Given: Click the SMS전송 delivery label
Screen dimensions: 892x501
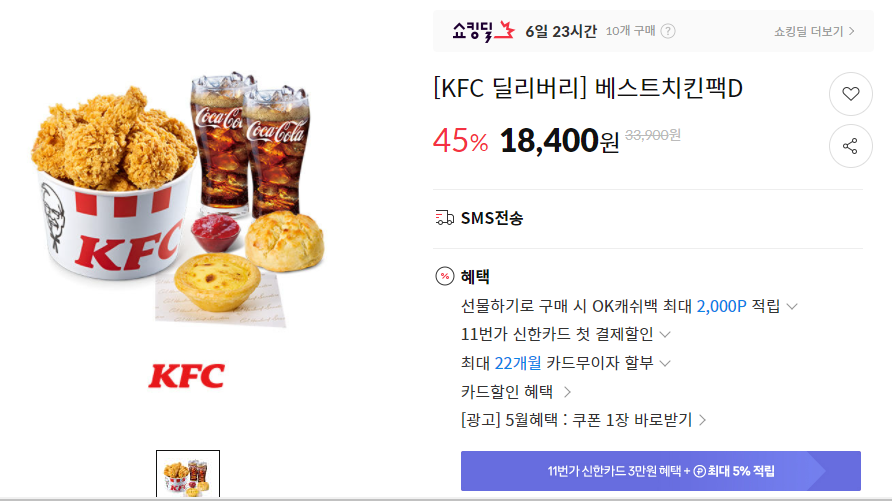Looking at the screenshot, I should point(492,218).
